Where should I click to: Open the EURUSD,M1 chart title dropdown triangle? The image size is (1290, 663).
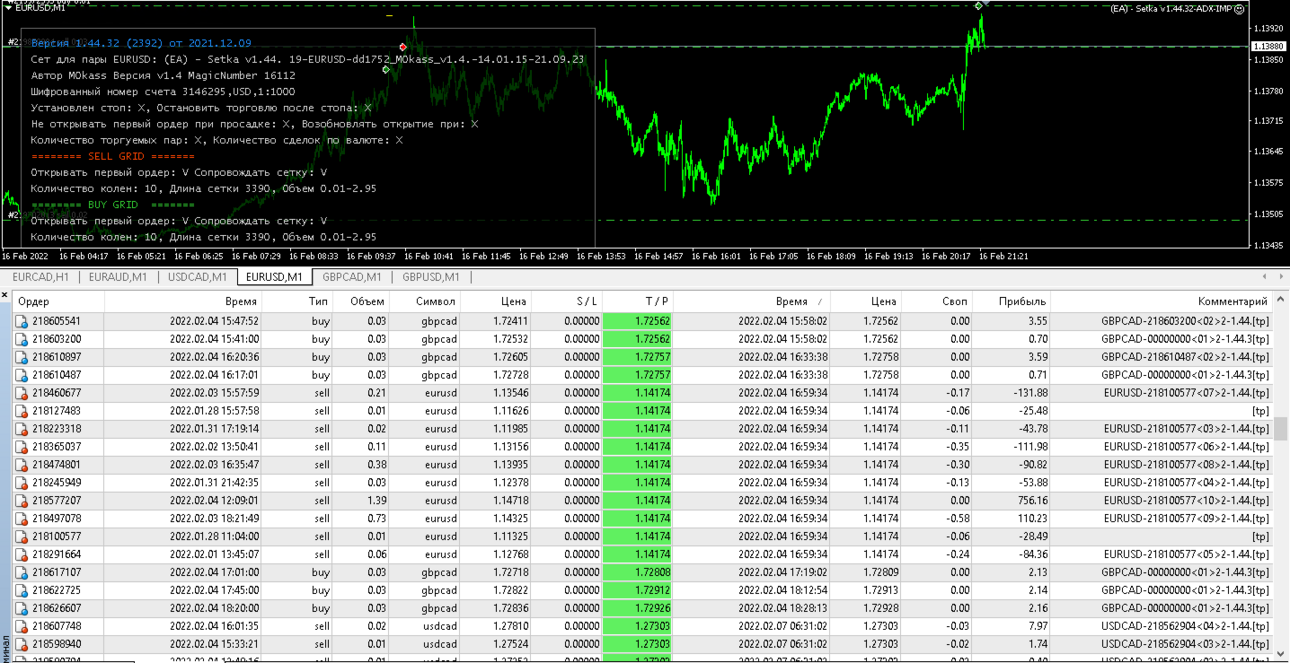9,8
